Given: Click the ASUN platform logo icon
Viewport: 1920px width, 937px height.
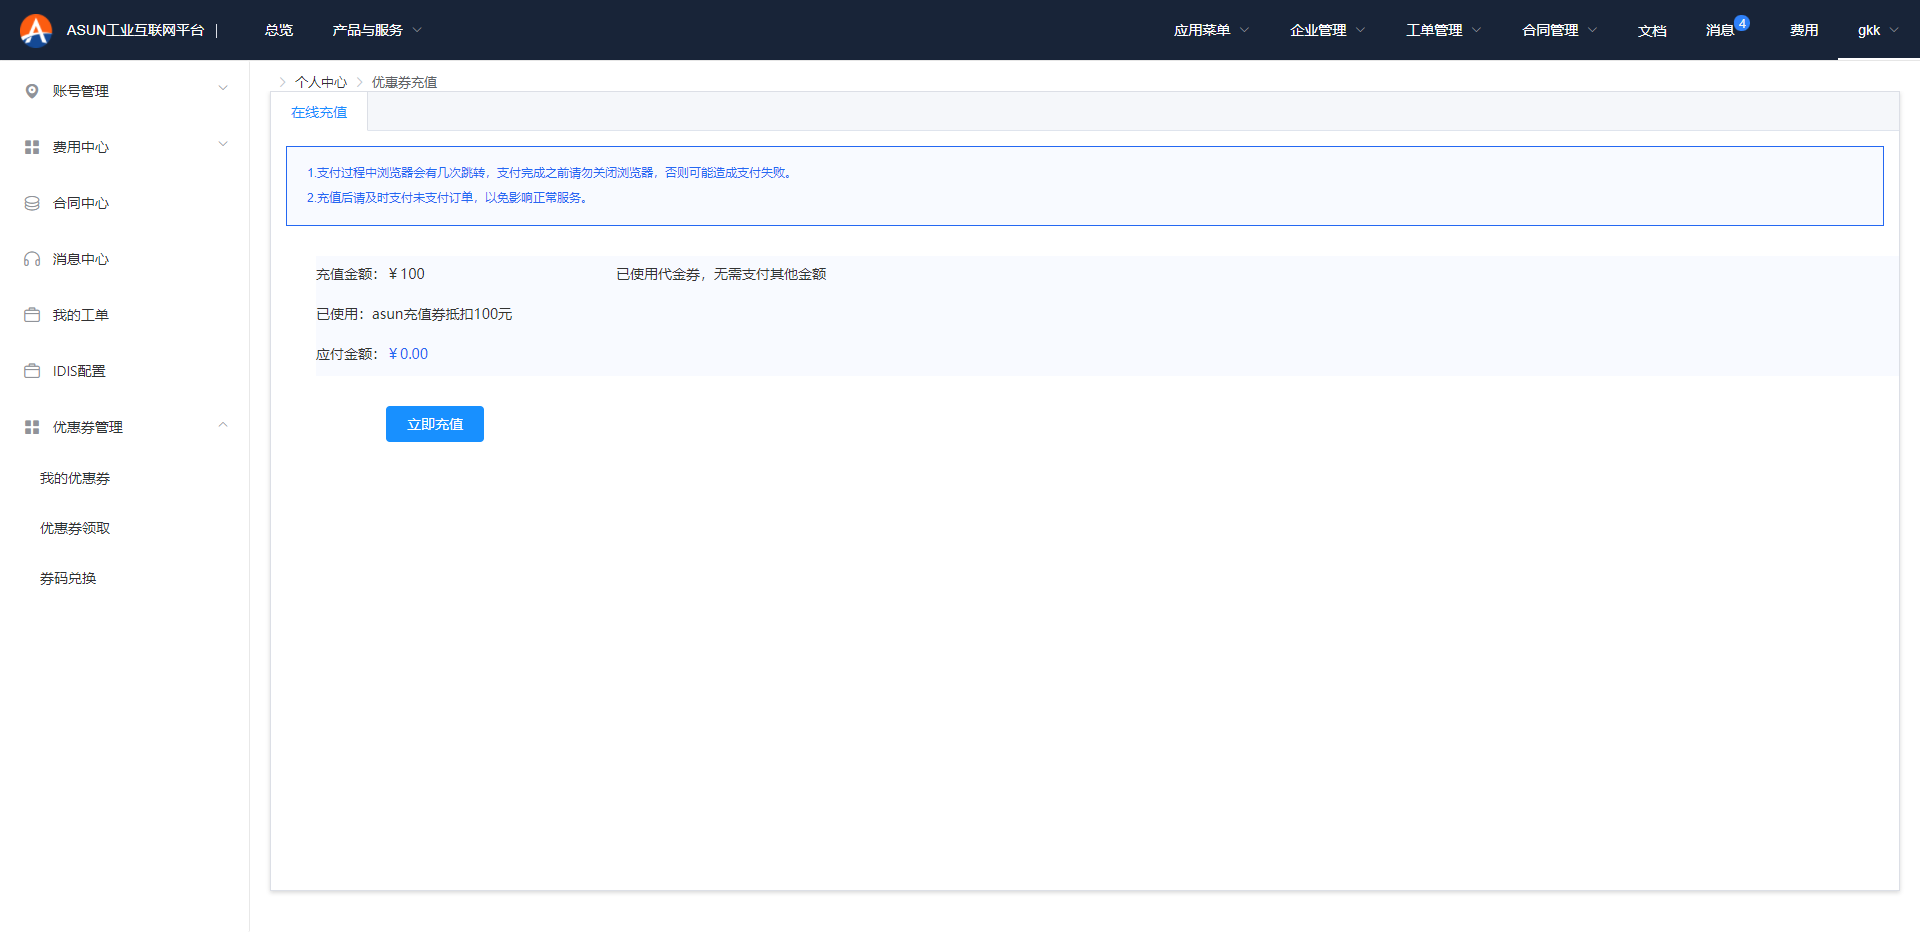Looking at the screenshot, I should [x=36, y=30].
